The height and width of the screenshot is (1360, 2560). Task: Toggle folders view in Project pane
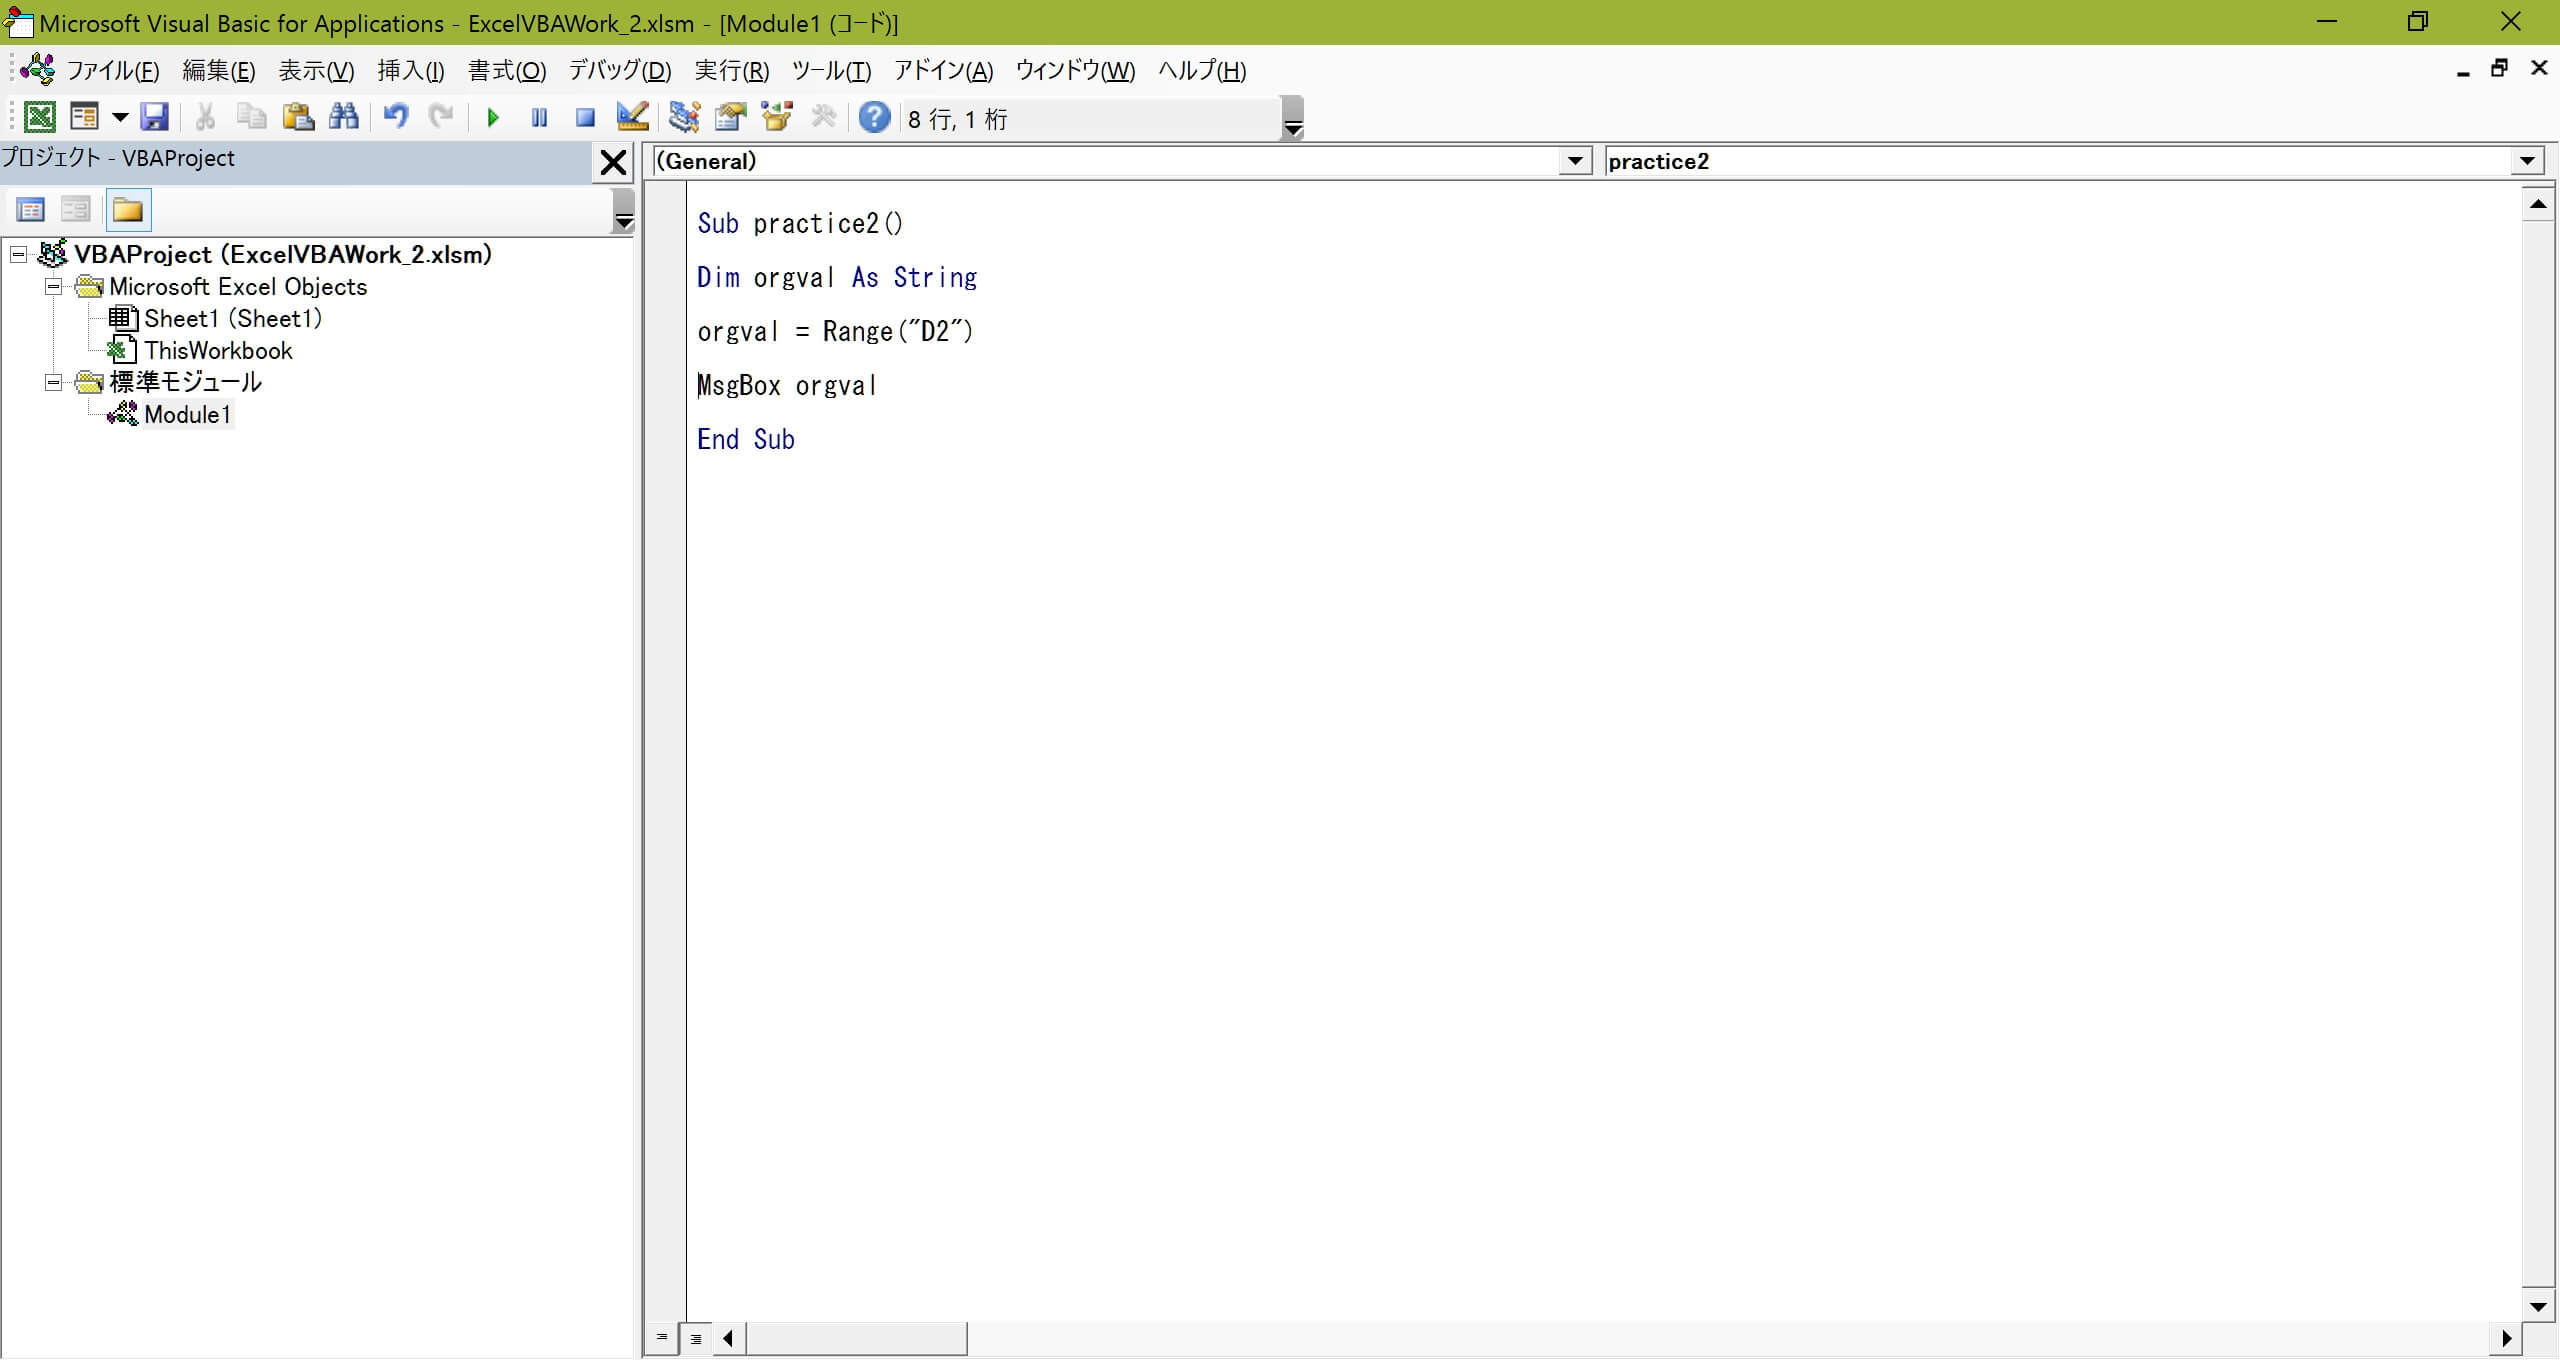[x=128, y=210]
